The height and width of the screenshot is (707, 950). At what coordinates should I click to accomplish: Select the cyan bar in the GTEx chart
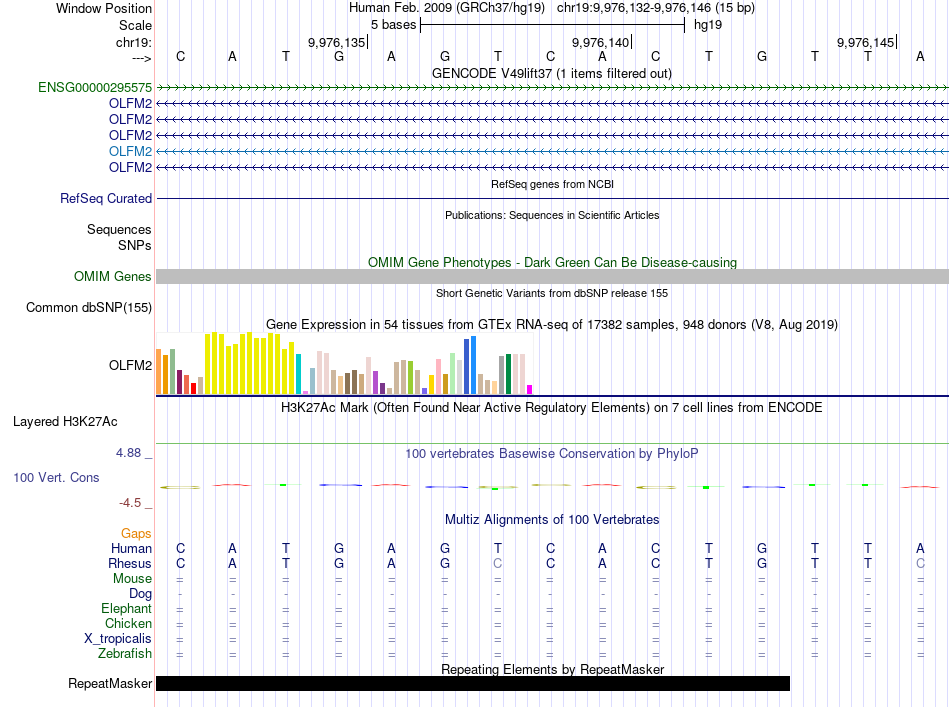299,374
